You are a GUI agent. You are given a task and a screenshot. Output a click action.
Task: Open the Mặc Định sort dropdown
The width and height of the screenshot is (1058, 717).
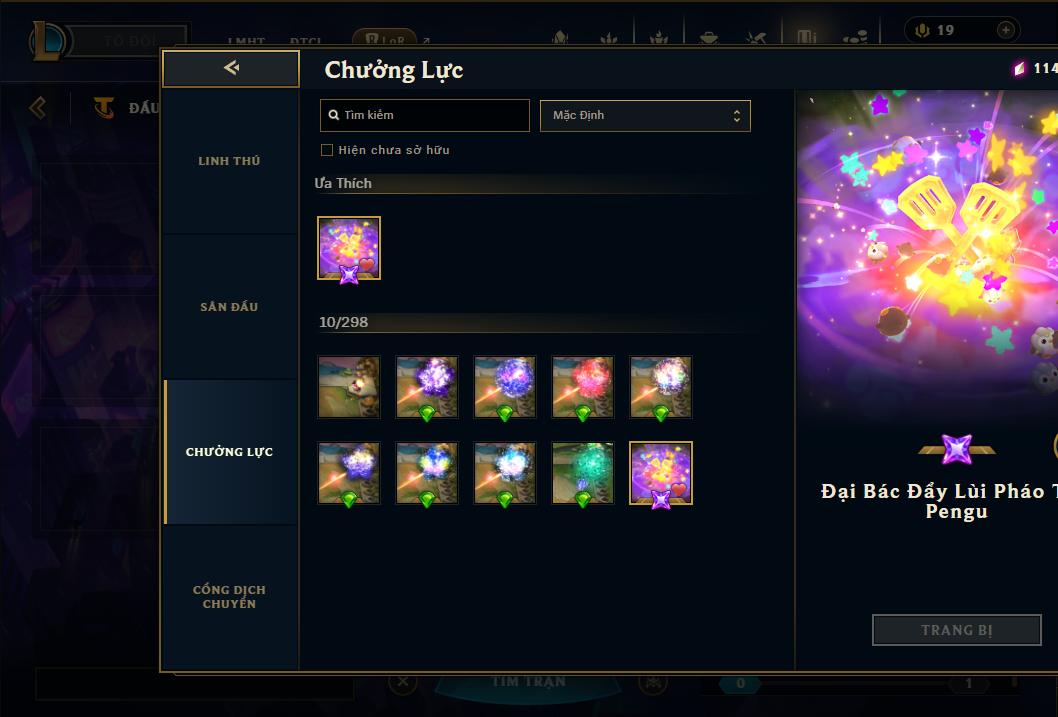[645, 115]
